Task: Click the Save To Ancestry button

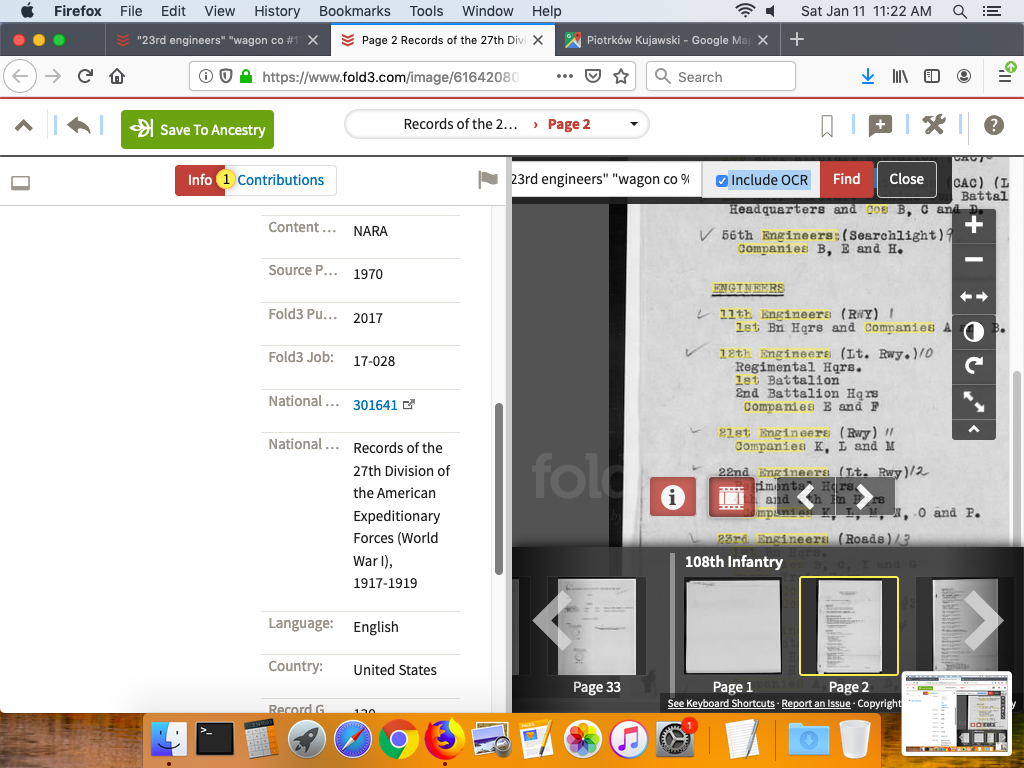Action: coord(197,130)
